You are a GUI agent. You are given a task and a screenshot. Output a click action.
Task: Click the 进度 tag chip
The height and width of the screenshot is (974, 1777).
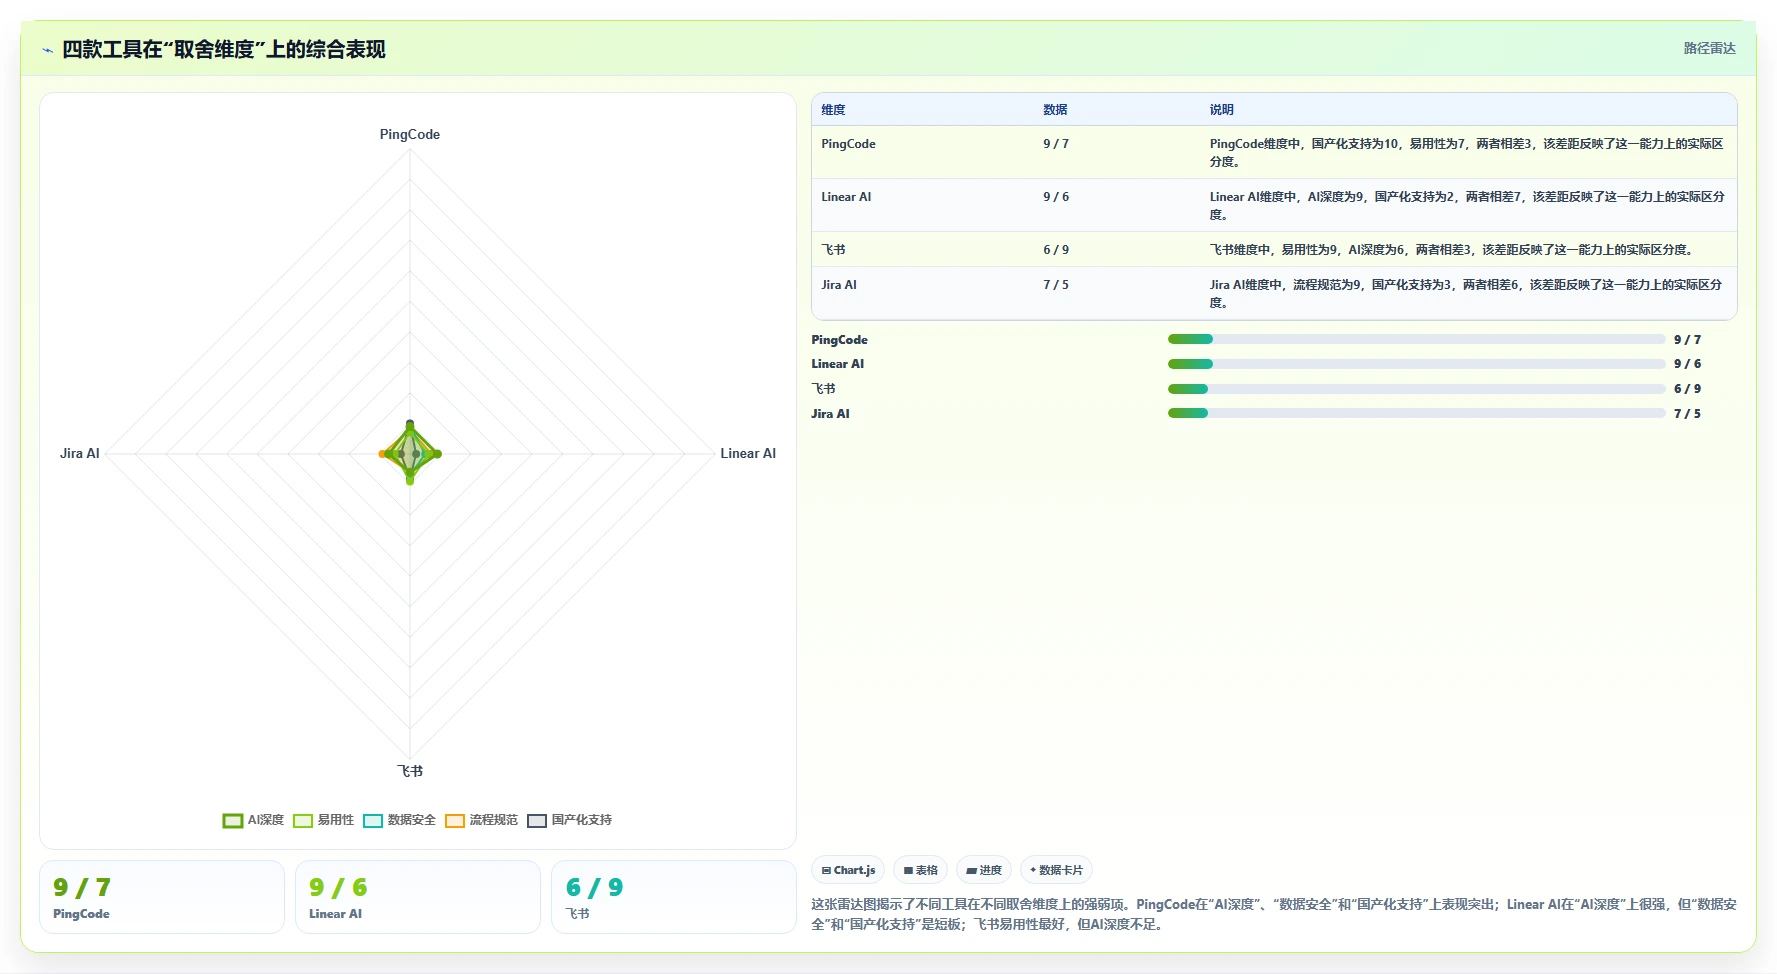click(x=984, y=870)
